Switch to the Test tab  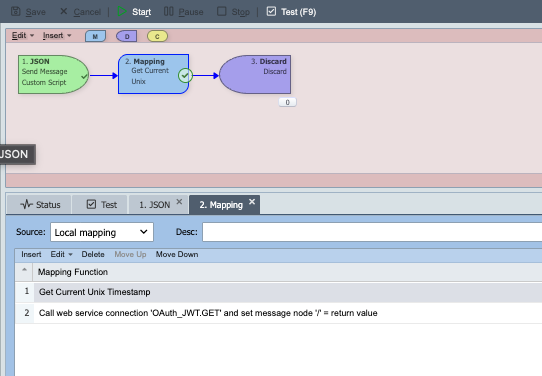[101, 205]
